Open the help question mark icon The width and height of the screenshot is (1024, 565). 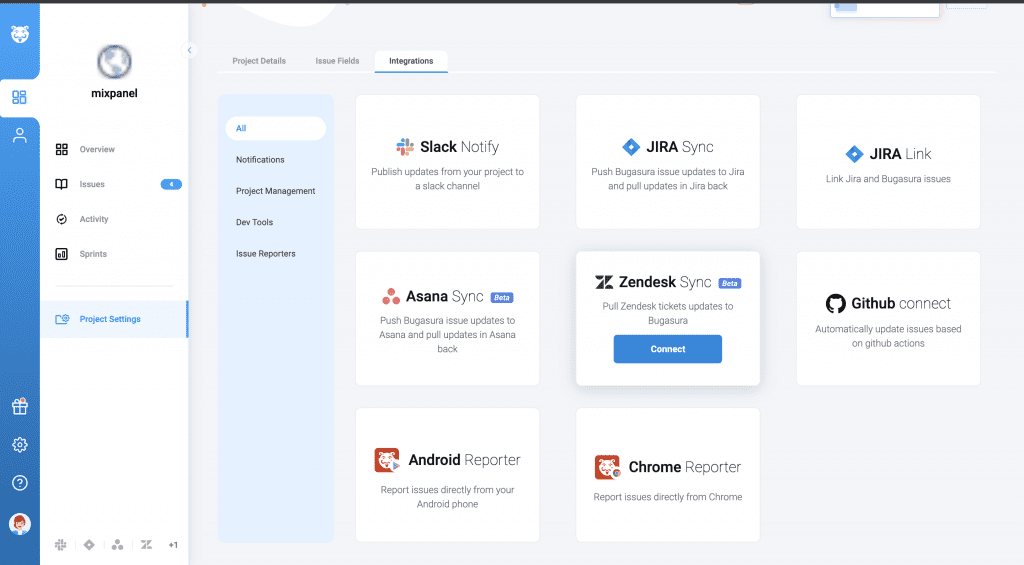20,483
